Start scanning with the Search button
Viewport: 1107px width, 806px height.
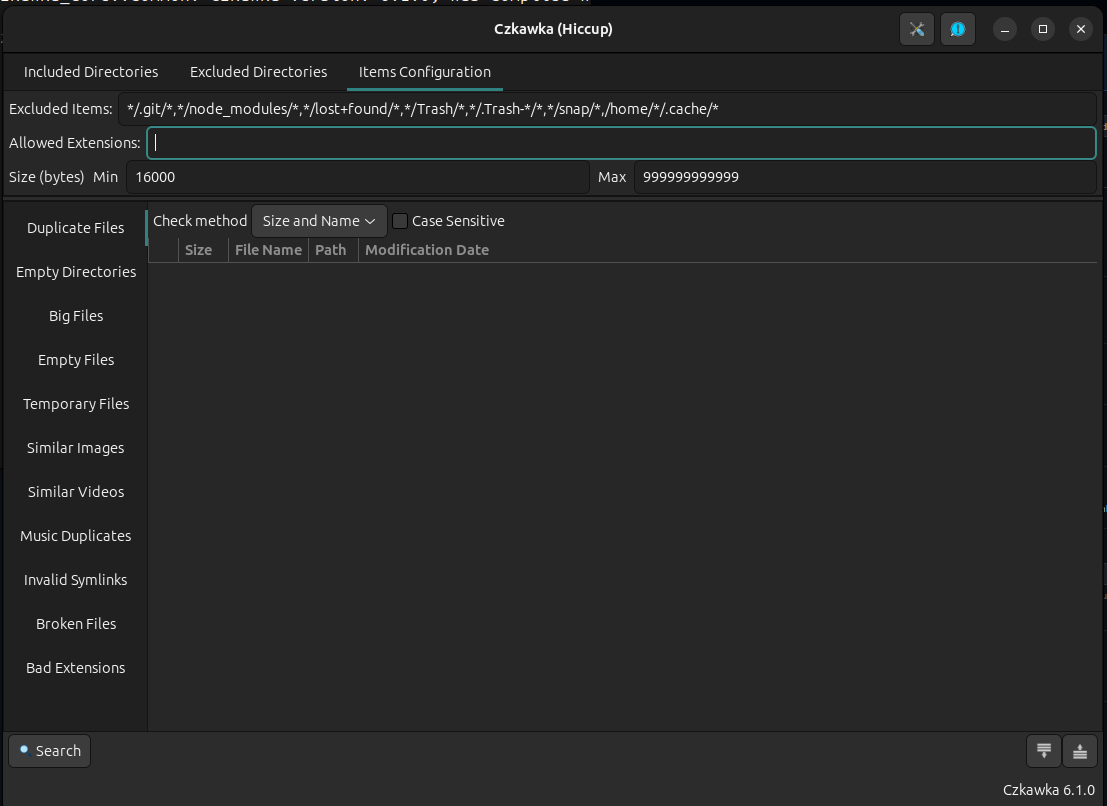48,750
